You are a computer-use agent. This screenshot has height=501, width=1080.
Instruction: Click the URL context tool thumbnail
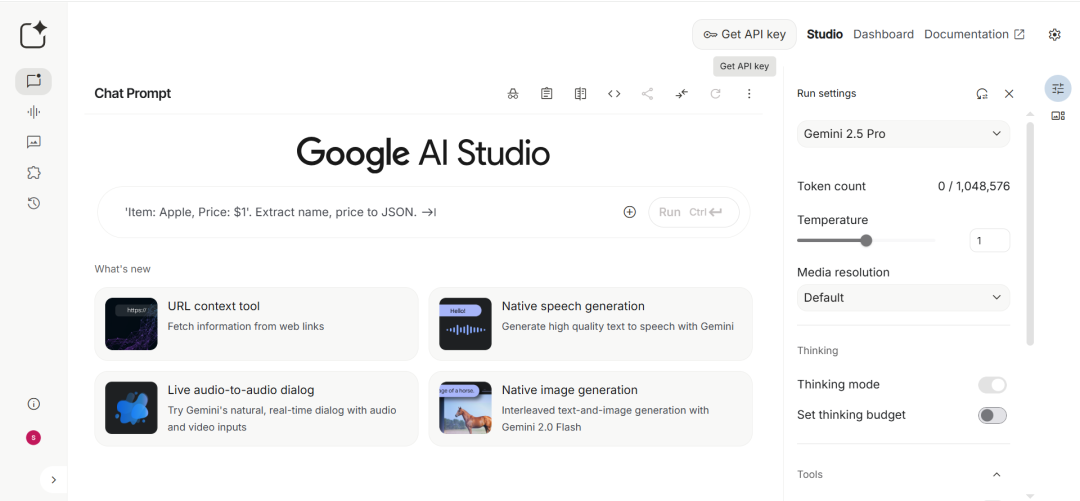(131, 324)
